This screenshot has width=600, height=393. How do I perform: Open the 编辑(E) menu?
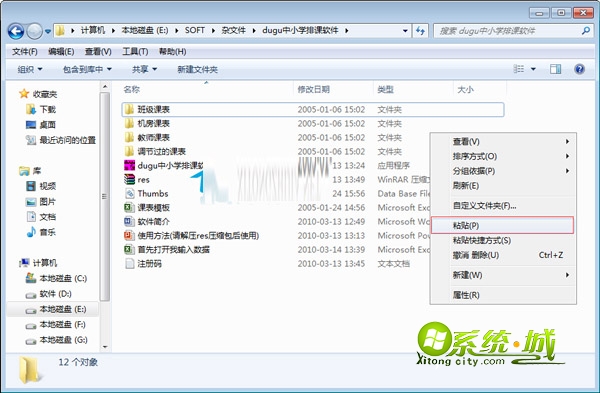[x=61, y=51]
